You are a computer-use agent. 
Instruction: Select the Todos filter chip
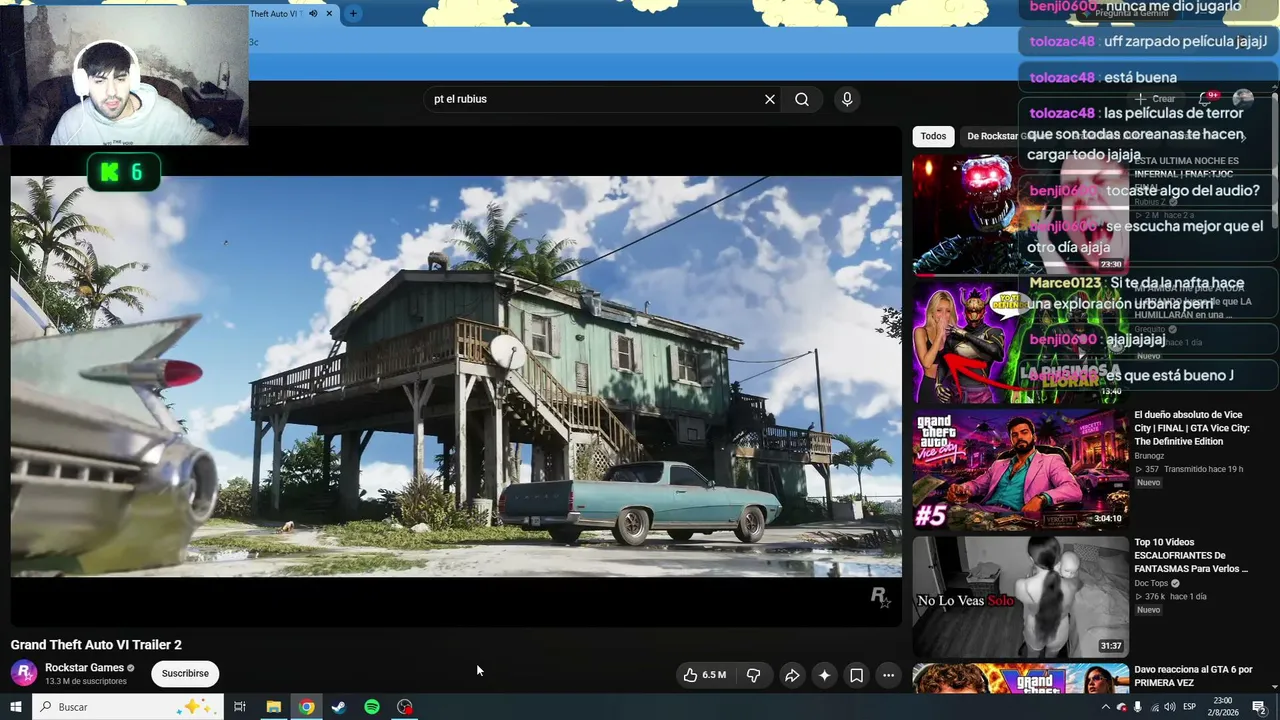[933, 136]
